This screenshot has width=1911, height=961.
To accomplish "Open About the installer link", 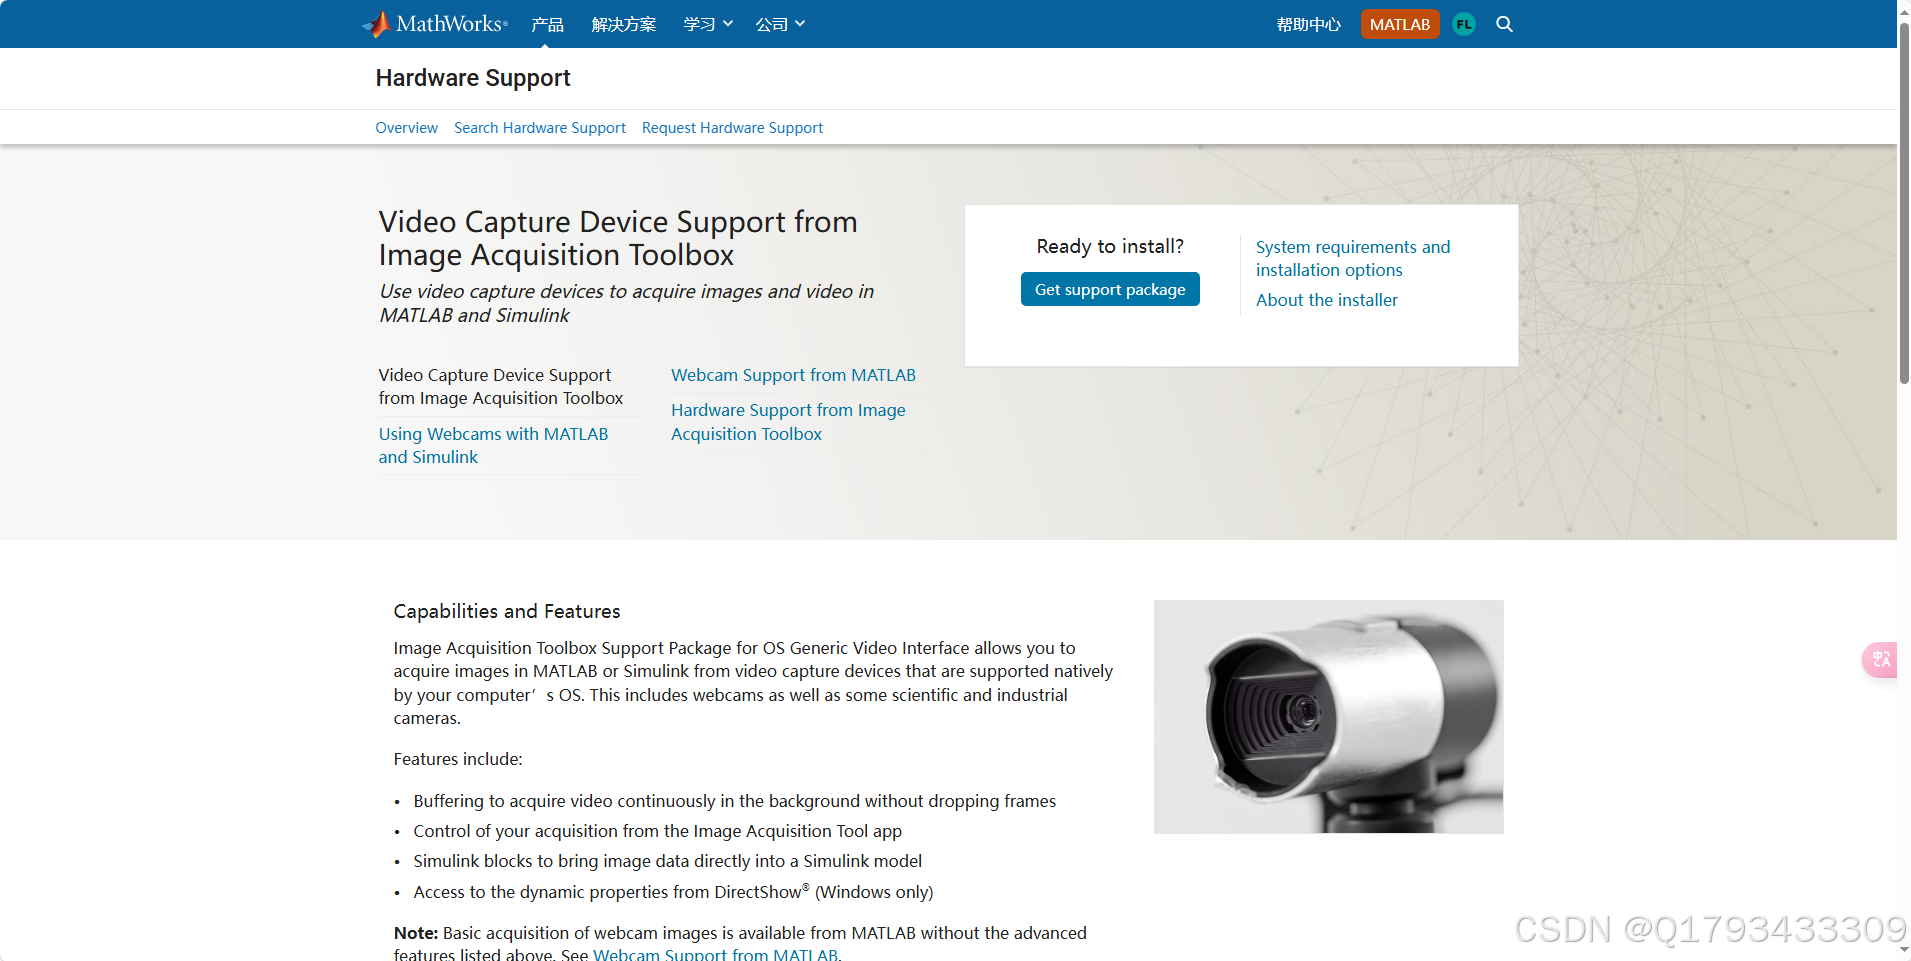I will click(1327, 300).
